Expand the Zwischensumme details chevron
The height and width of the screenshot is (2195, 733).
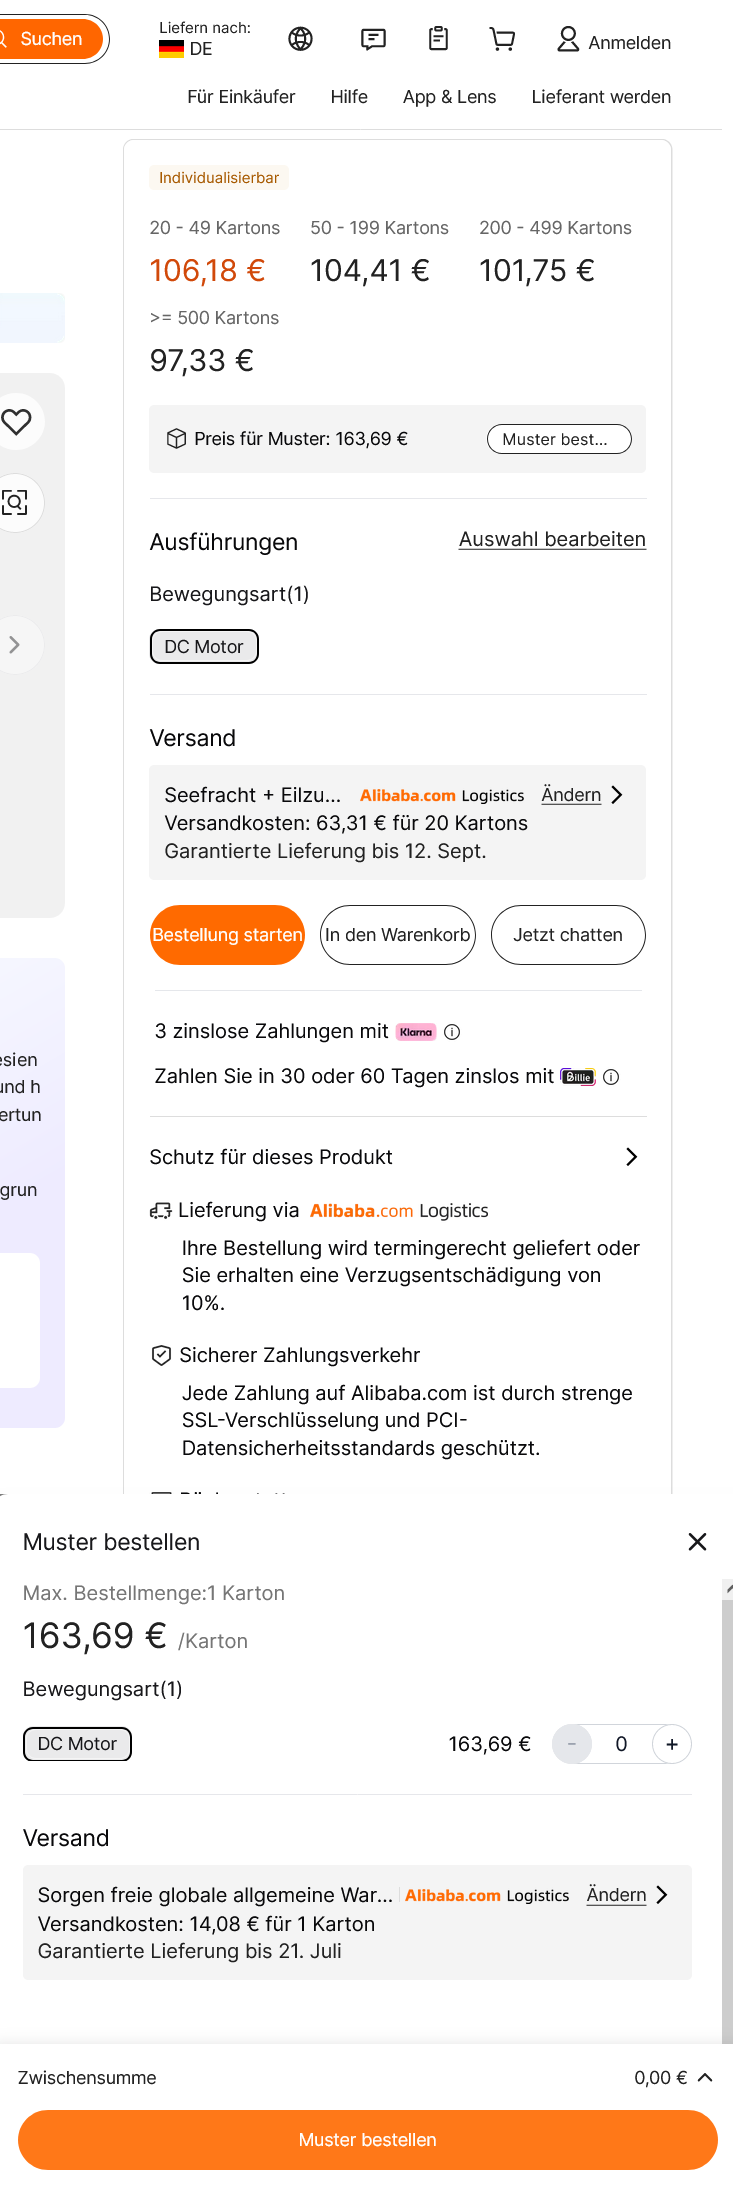coord(705,2077)
